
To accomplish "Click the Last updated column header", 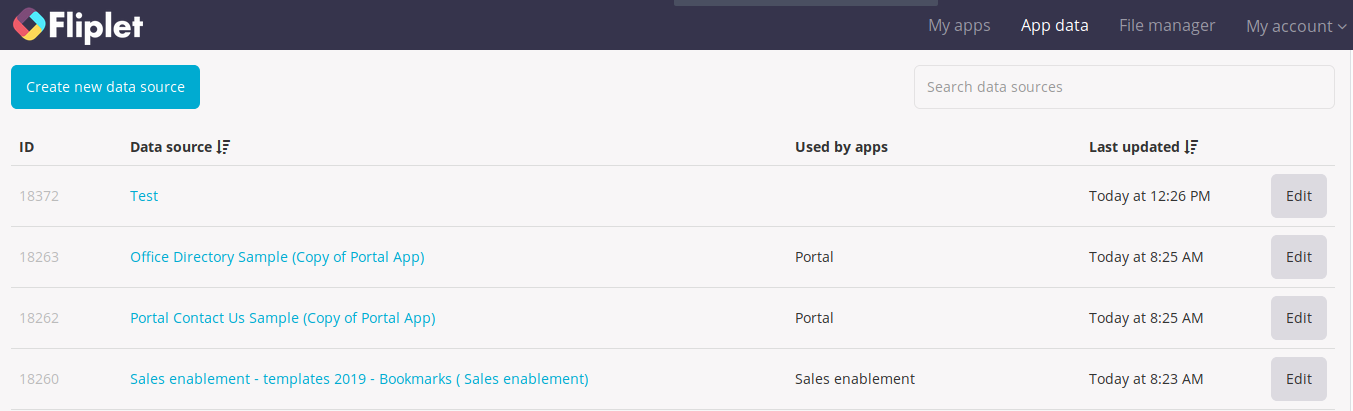I will click(1134, 147).
